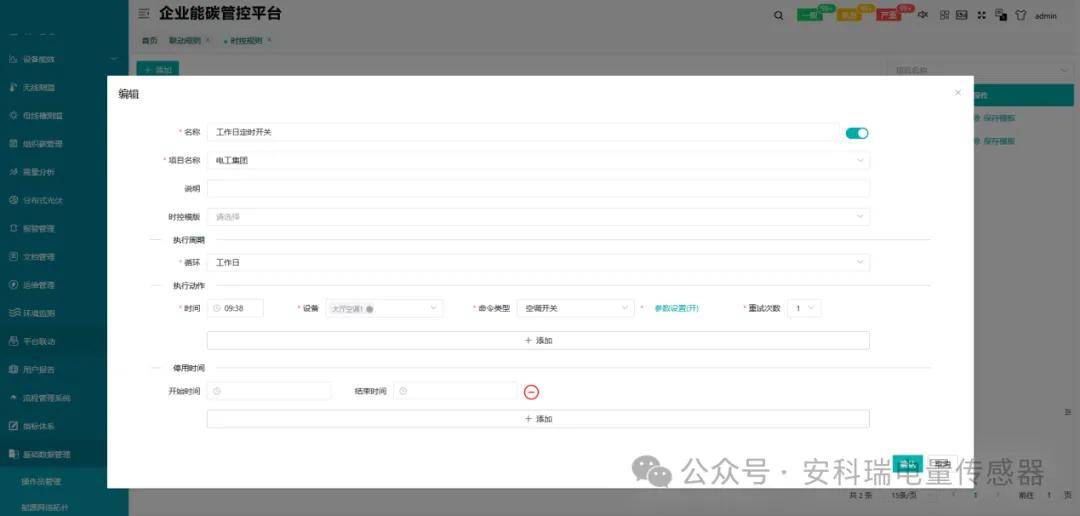
Task: Click the 名称 input field
Action: (x=523, y=132)
